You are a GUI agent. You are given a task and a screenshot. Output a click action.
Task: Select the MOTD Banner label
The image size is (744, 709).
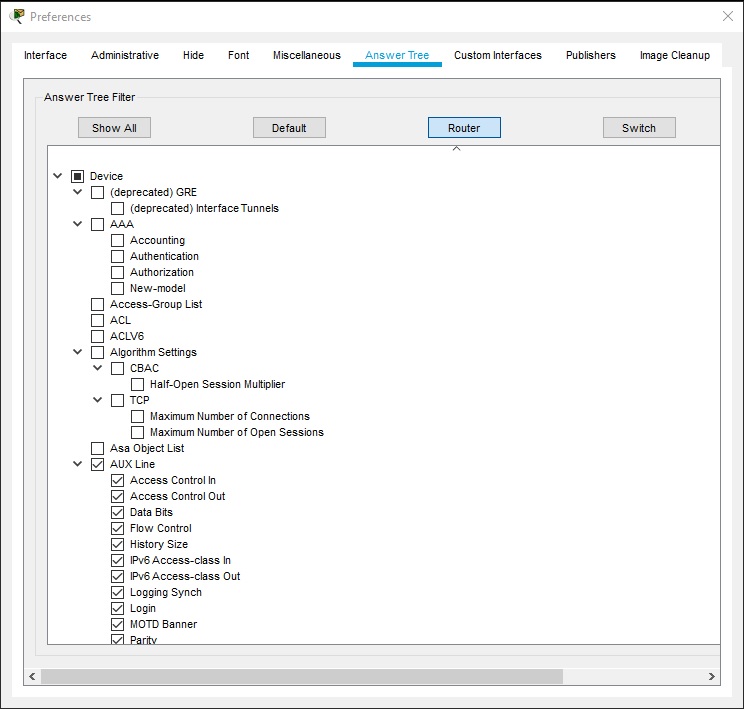163,624
